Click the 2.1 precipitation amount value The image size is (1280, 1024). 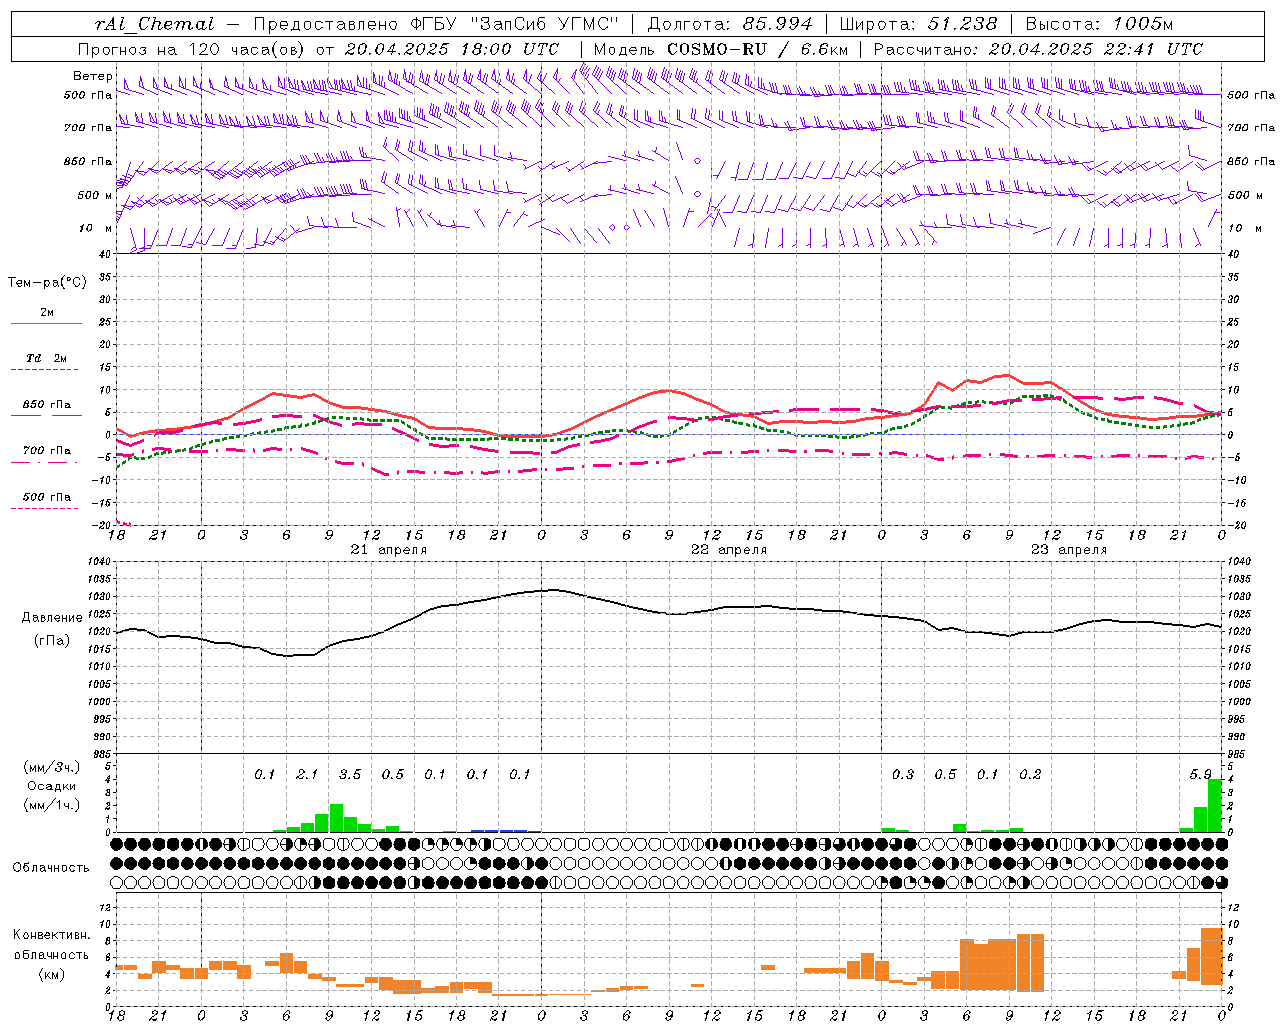tap(307, 774)
